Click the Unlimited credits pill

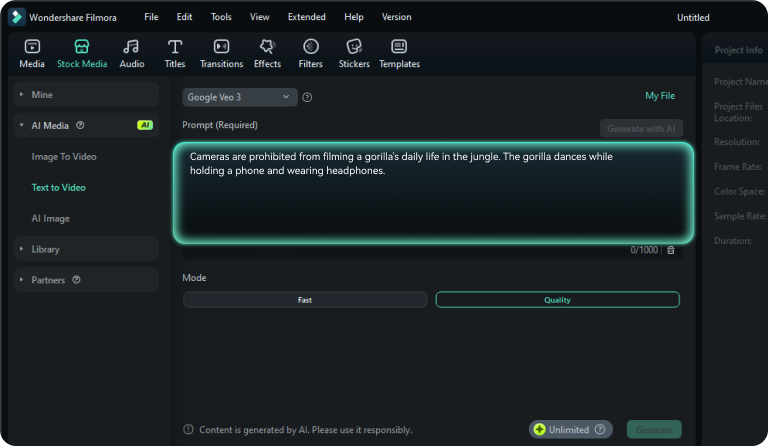point(571,429)
